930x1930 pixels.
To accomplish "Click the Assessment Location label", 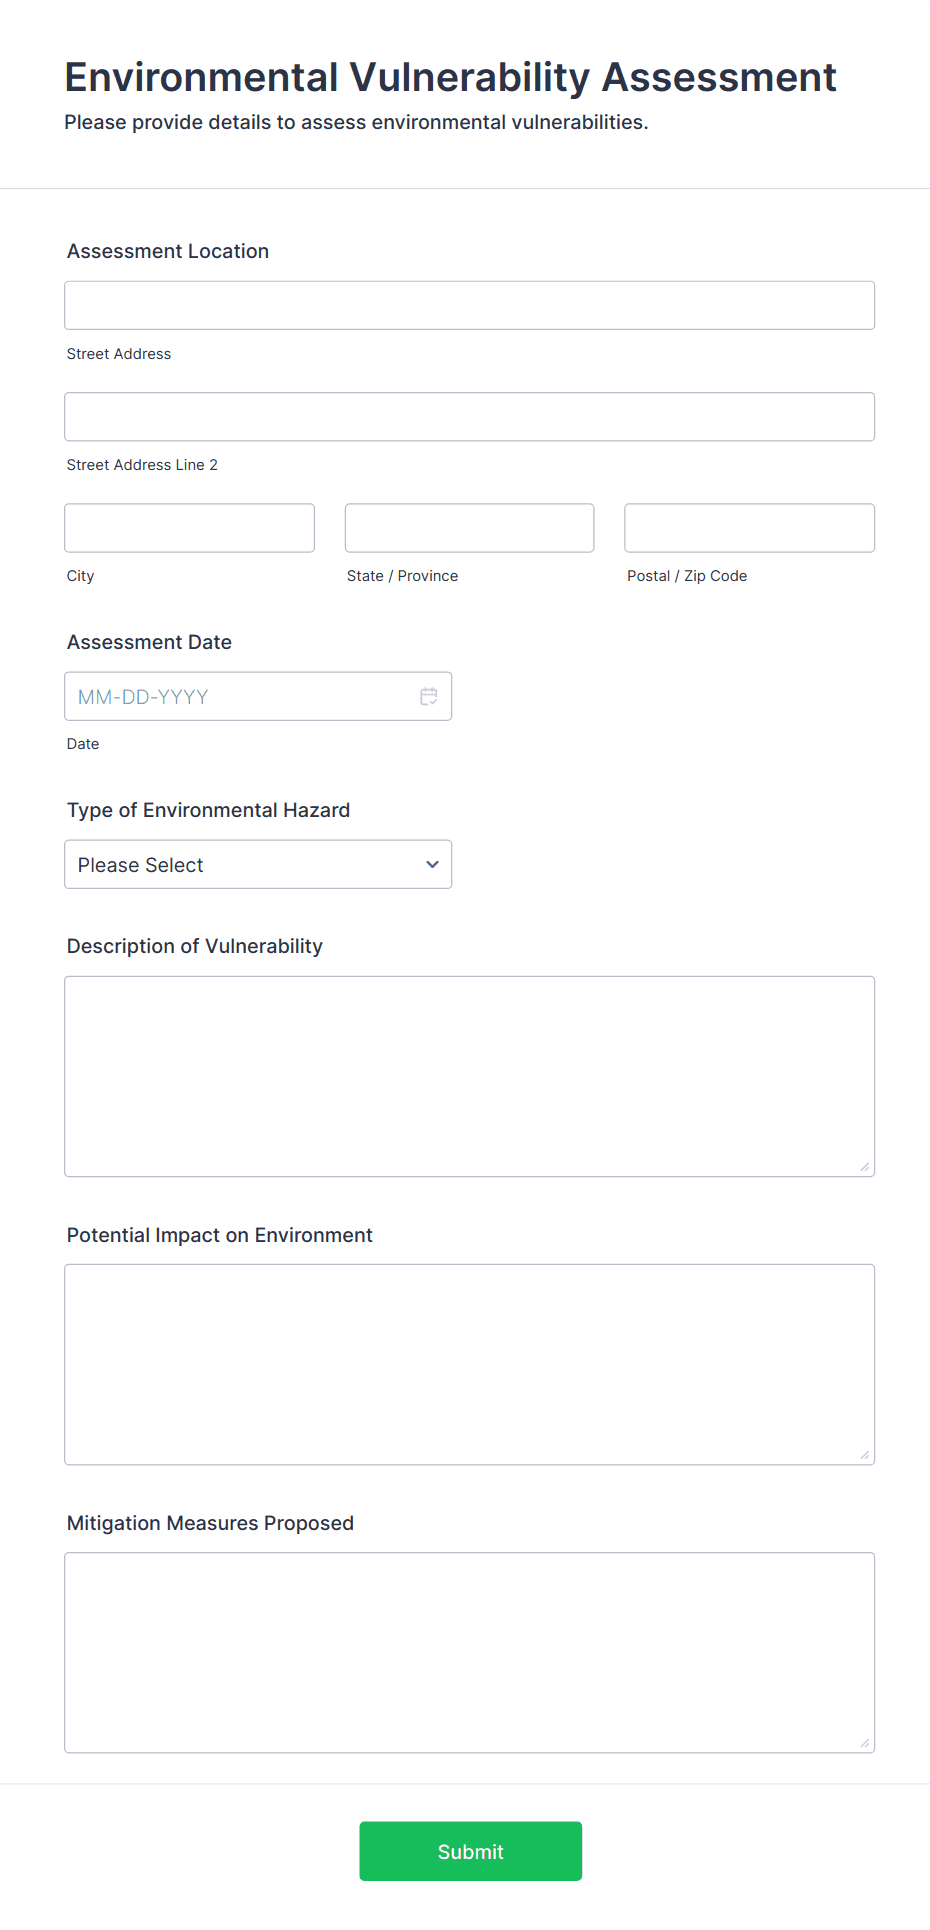I will 168,252.
